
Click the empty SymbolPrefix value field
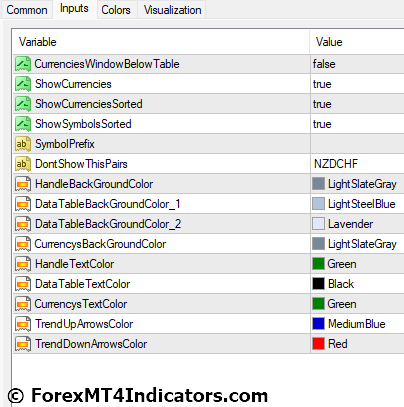(357, 144)
